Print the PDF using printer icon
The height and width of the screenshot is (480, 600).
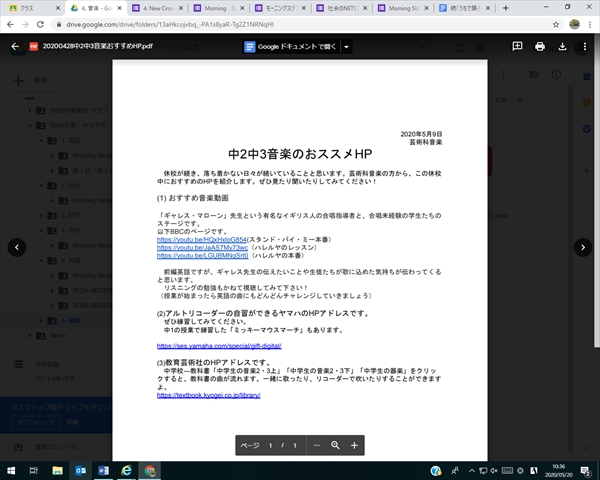click(540, 46)
